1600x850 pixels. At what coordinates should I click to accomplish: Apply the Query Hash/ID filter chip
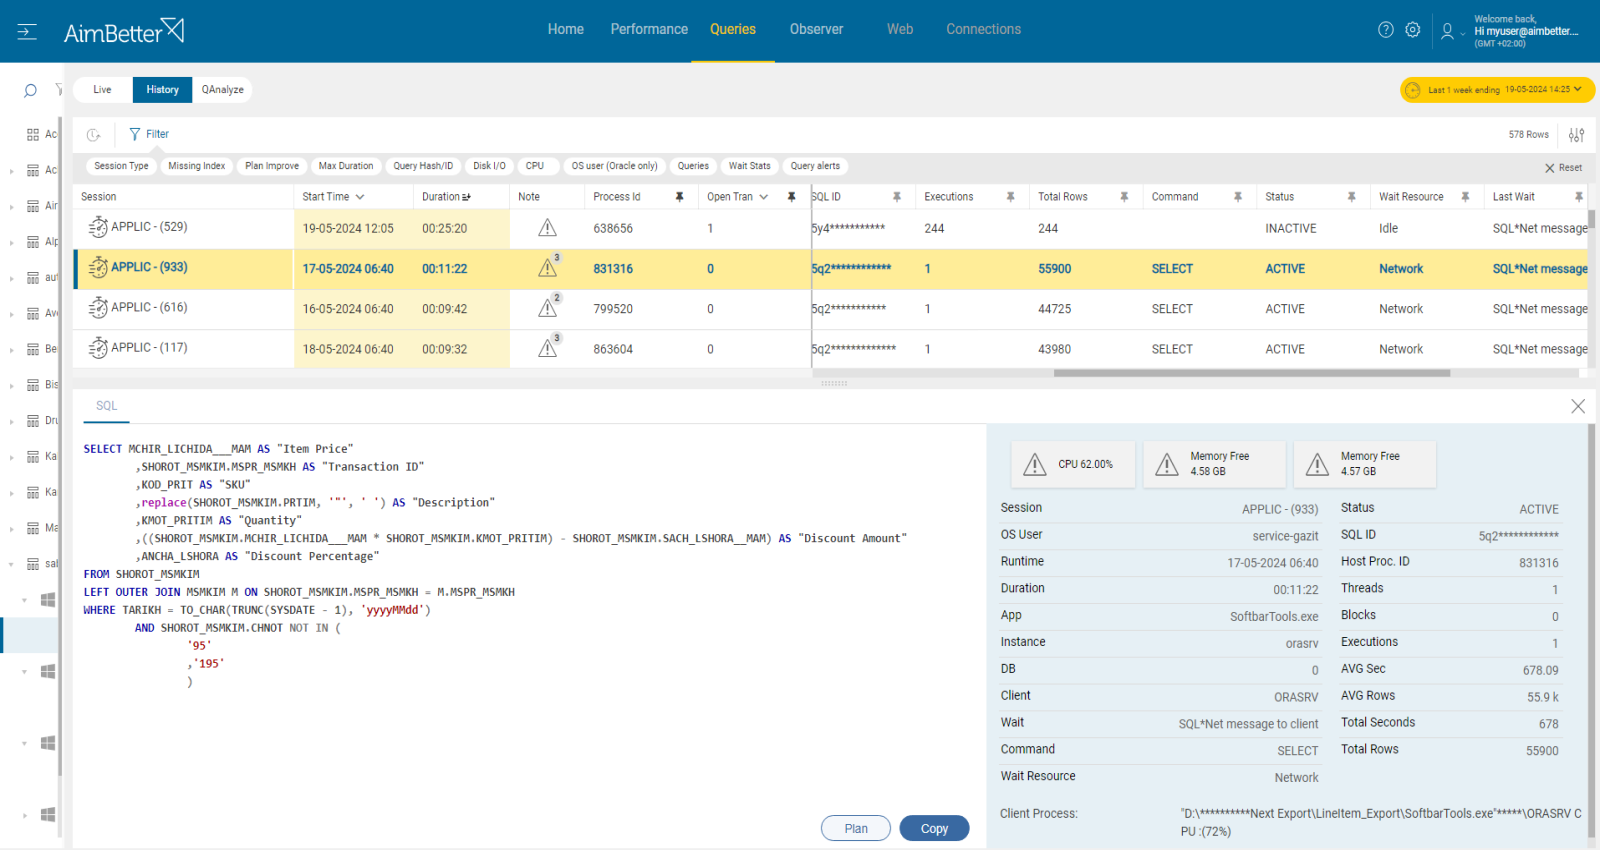(x=423, y=166)
